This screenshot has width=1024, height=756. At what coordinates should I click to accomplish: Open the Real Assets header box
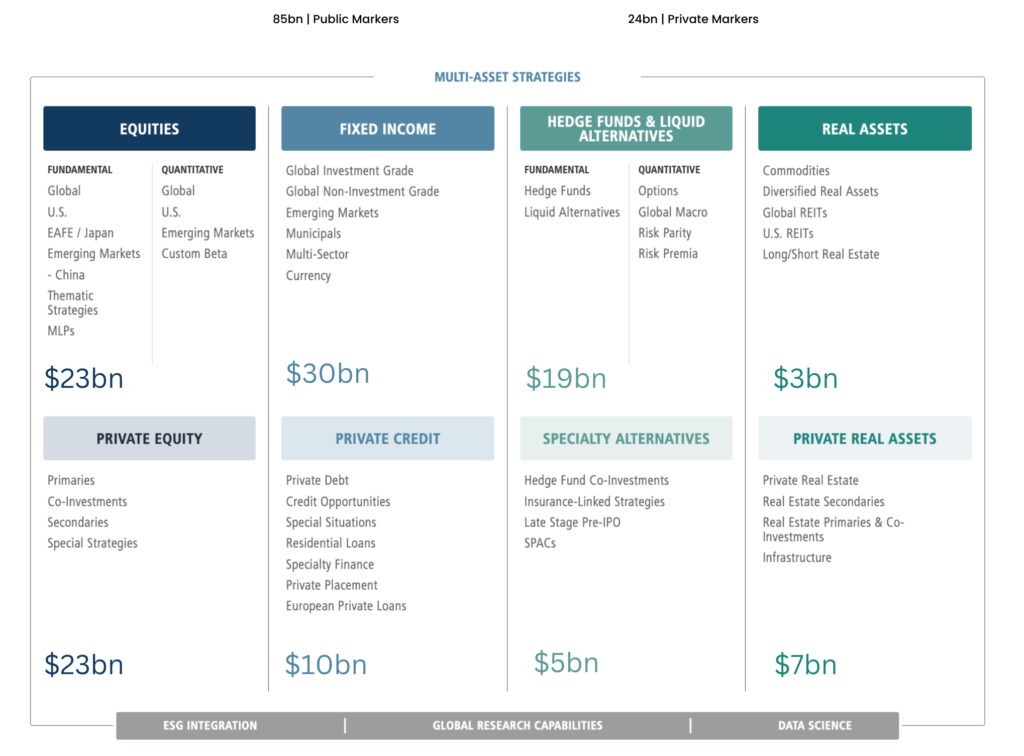point(864,129)
